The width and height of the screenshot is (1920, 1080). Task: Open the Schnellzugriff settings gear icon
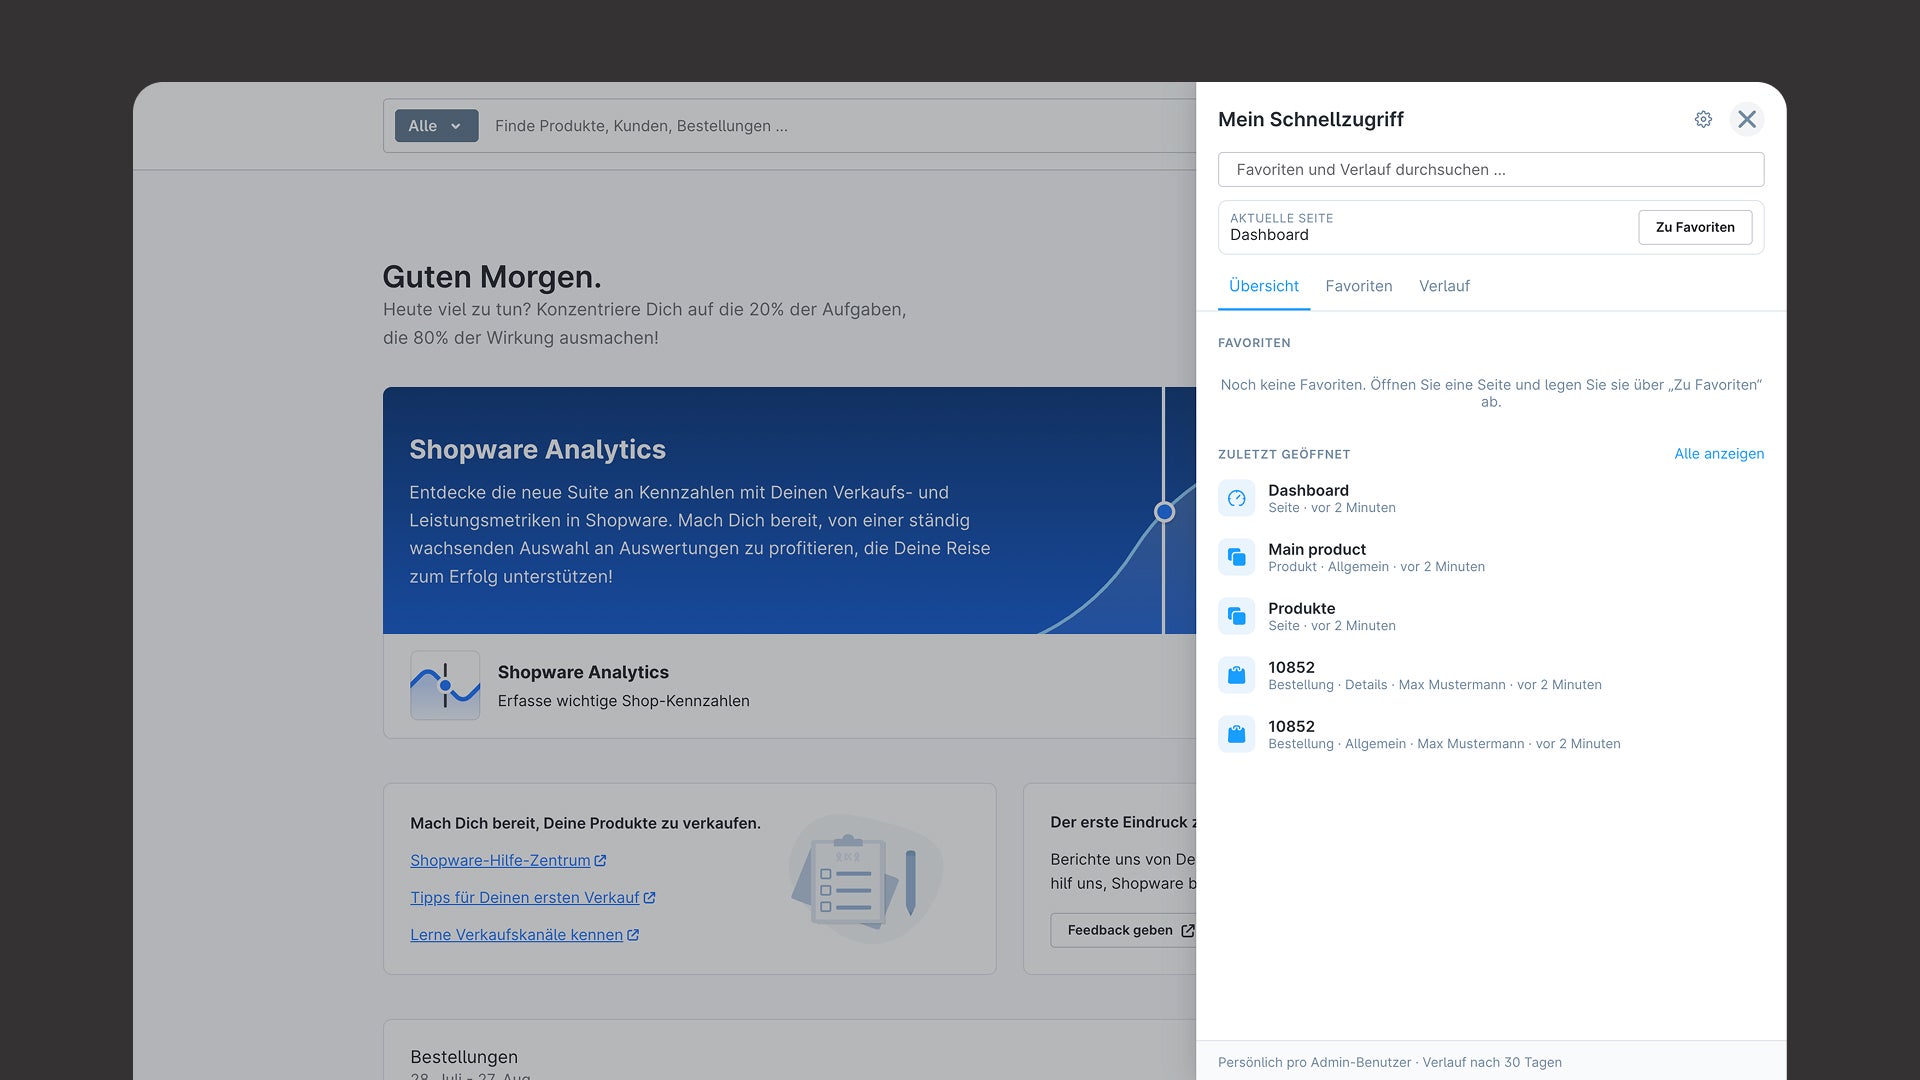[1703, 119]
